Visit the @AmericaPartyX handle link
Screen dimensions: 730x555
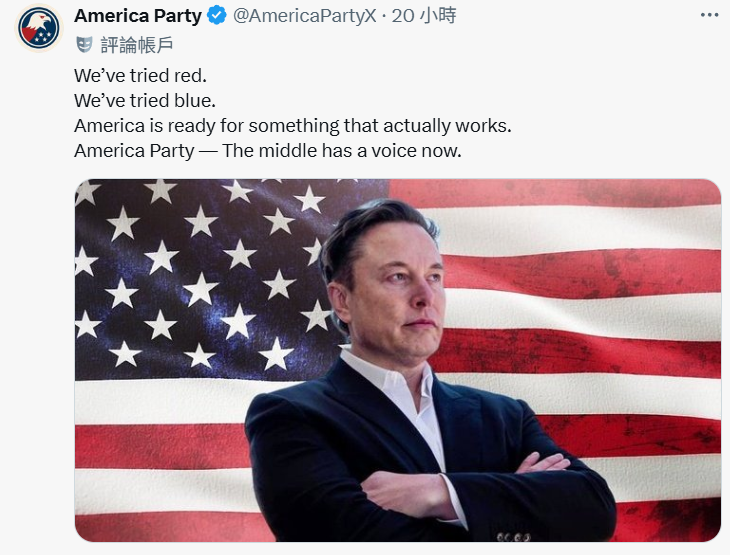click(x=304, y=16)
